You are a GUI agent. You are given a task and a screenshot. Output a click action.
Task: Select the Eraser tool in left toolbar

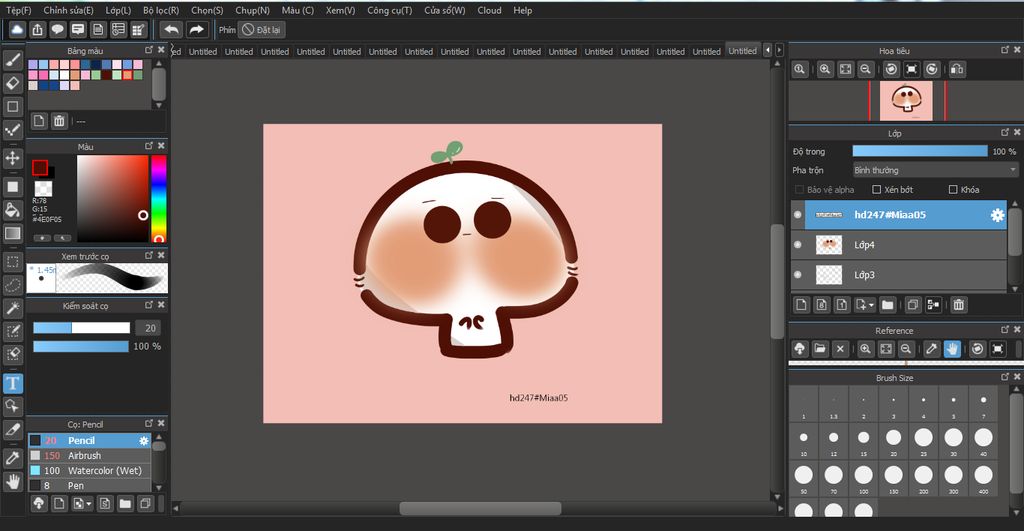(x=13, y=82)
